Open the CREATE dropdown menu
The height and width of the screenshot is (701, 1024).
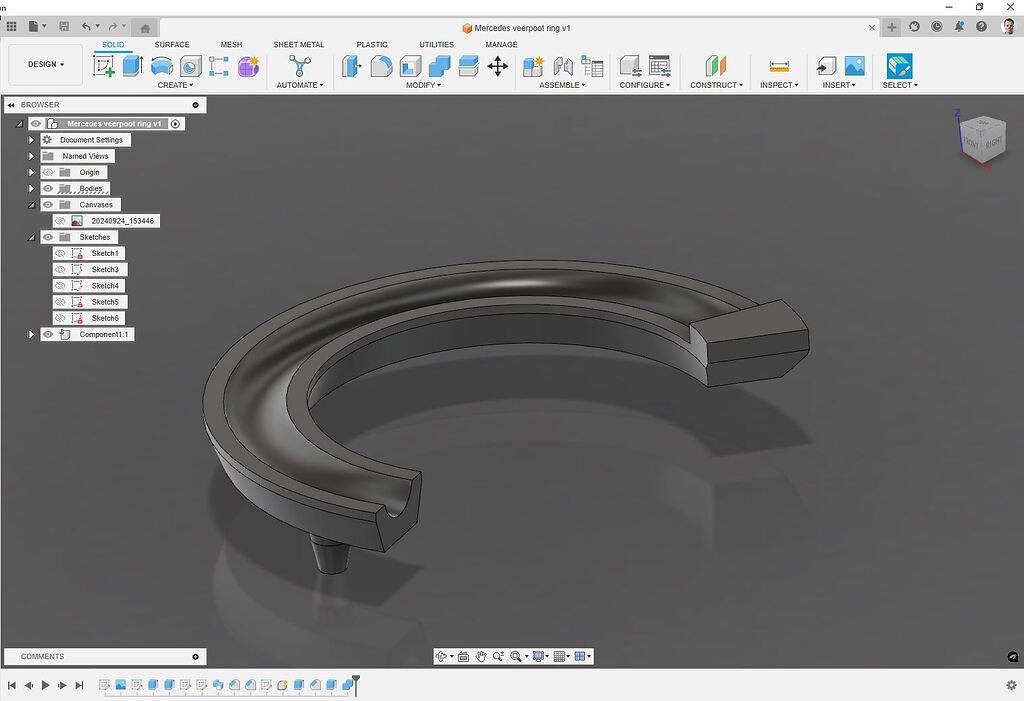175,85
